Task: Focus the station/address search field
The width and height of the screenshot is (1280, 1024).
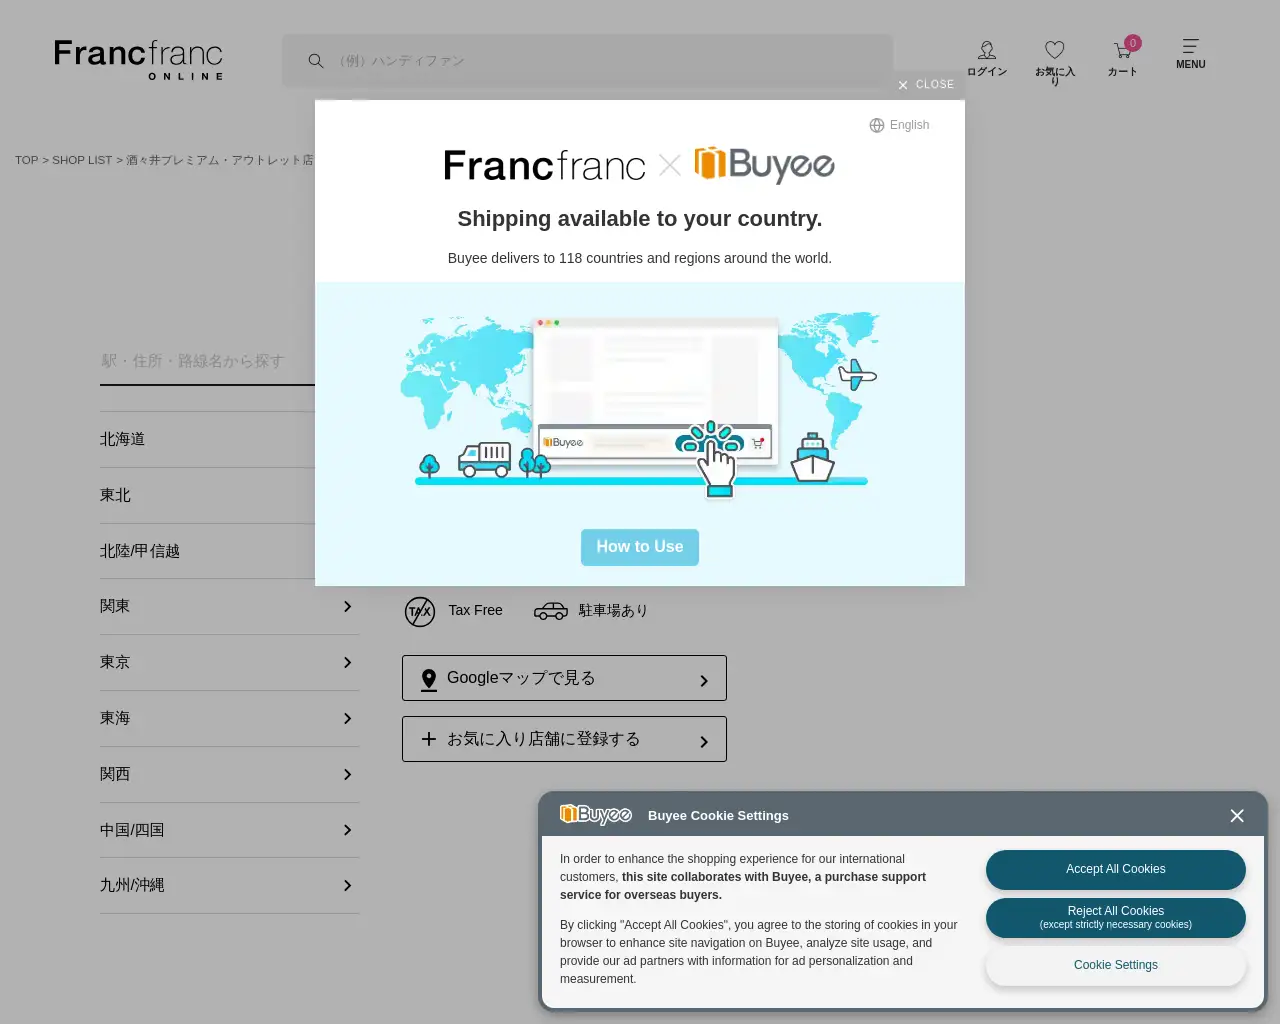Action: coord(207,361)
